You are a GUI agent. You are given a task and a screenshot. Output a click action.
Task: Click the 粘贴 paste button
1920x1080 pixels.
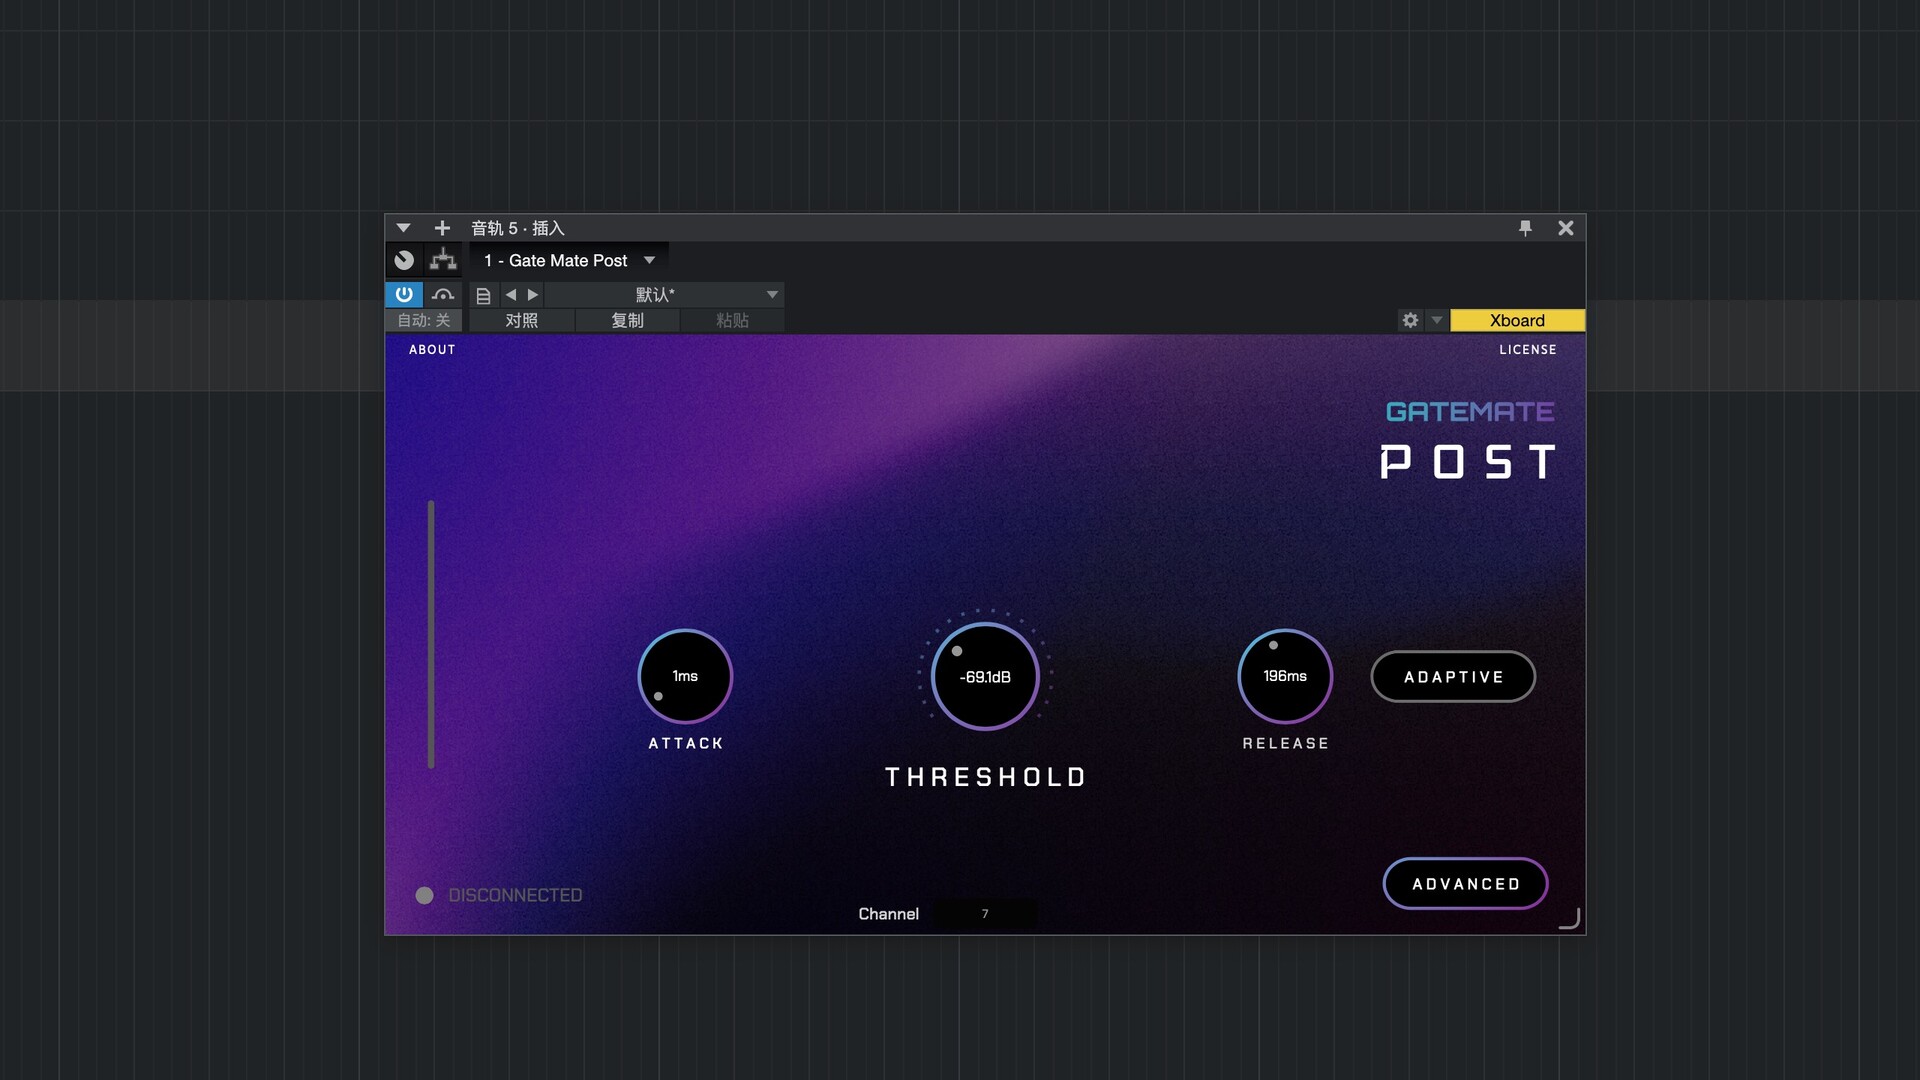[732, 320]
